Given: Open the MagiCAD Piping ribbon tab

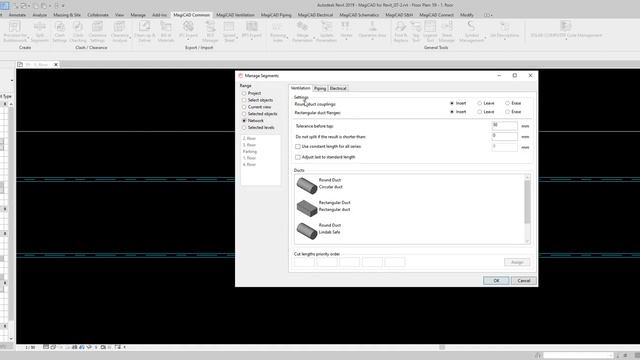Looking at the screenshot, I should pos(276,15).
